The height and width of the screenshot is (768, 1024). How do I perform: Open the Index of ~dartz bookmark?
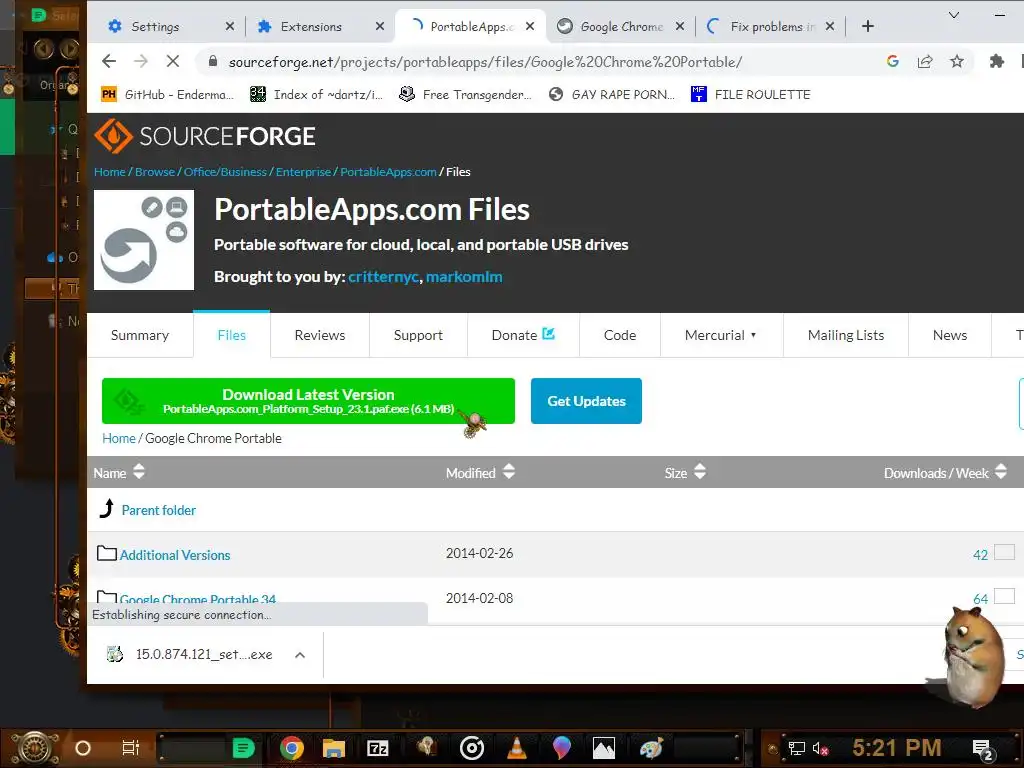[x=317, y=95]
